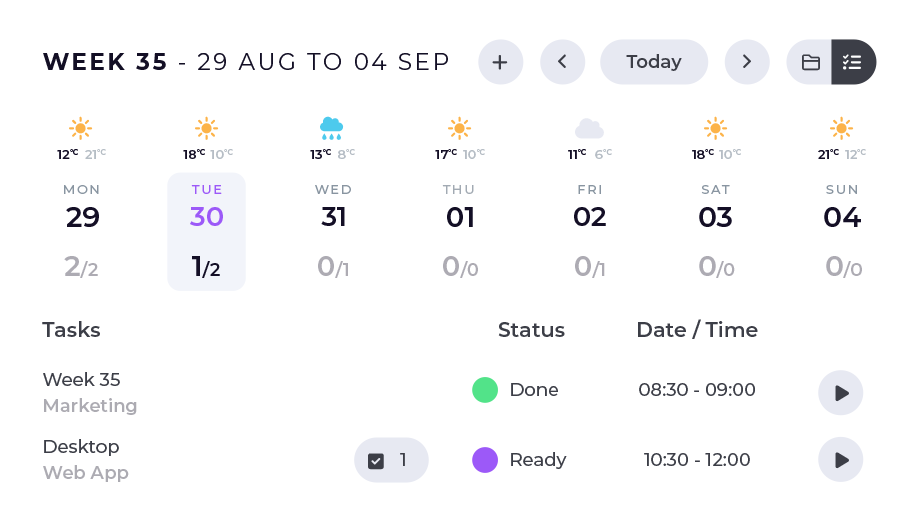
Task: Click the plus add button
Action: [501, 62]
